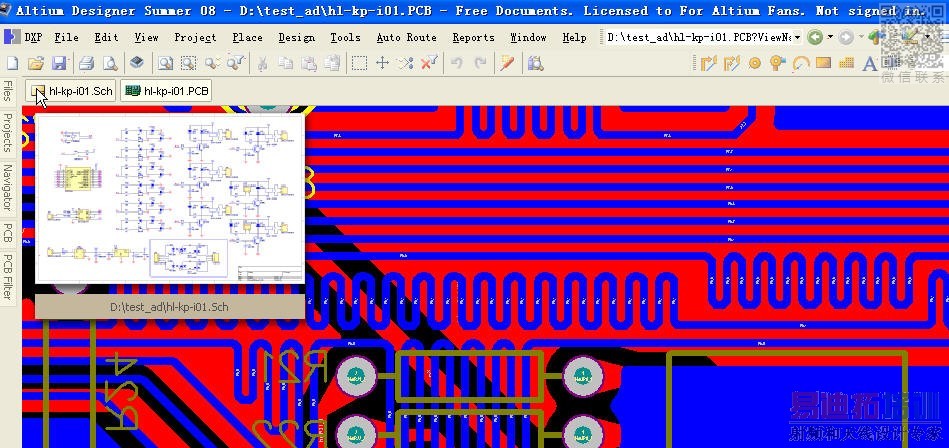This screenshot has height=448, width=949.
Task: Click the schematic preview thumbnail
Action: coord(169,198)
